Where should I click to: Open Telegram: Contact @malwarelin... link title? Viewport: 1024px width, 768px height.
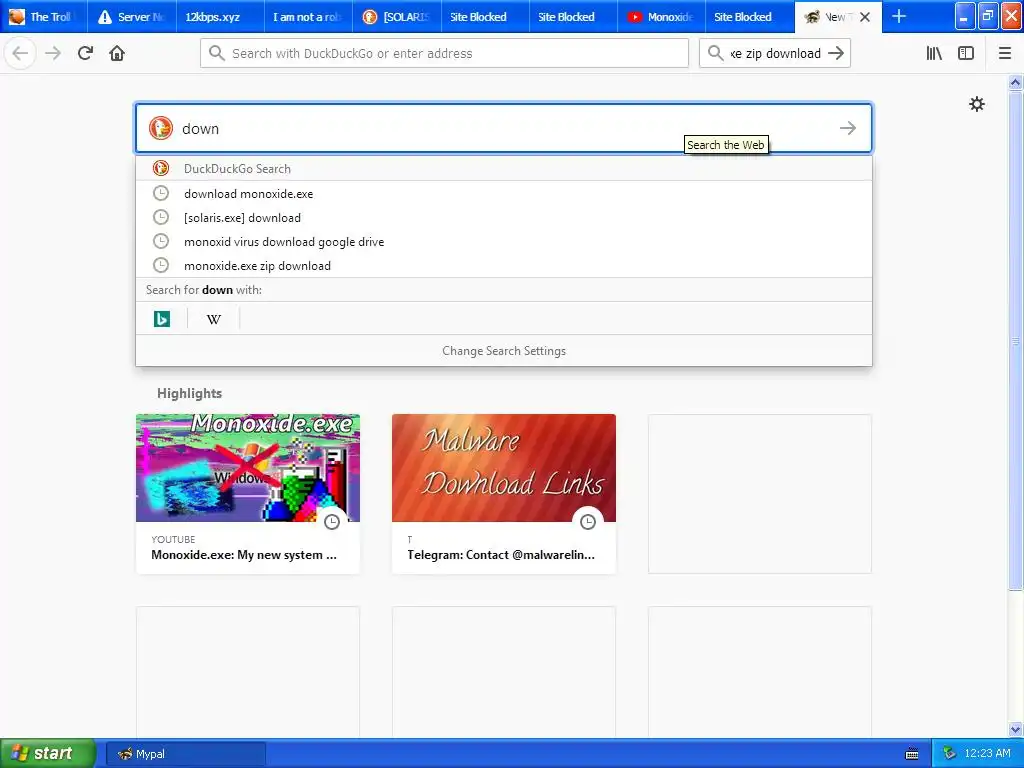pos(501,555)
